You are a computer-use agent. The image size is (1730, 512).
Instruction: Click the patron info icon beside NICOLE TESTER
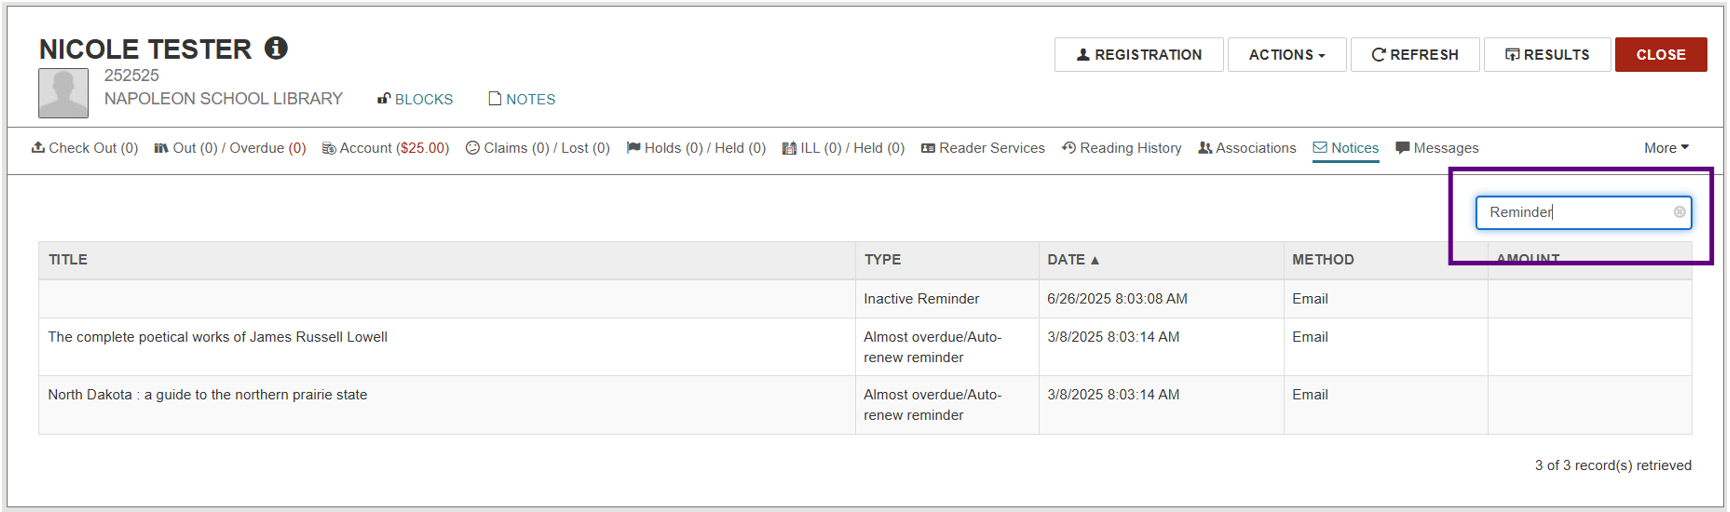point(276,47)
